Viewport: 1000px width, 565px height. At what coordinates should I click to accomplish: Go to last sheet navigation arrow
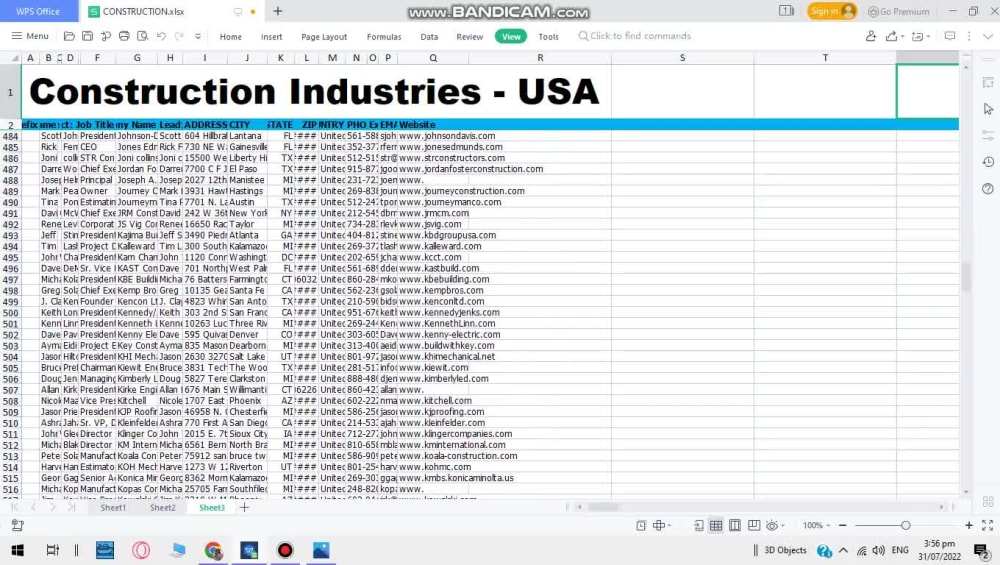(x=71, y=507)
